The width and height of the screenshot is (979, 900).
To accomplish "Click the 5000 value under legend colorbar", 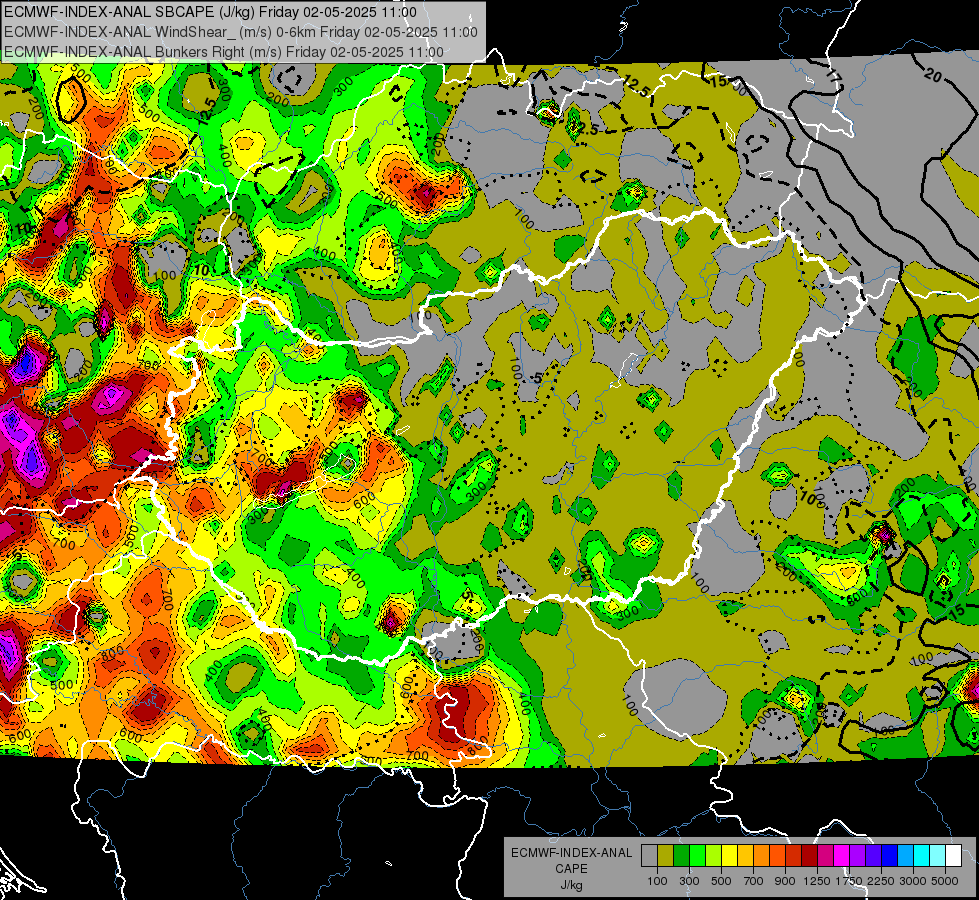I will click(945, 881).
